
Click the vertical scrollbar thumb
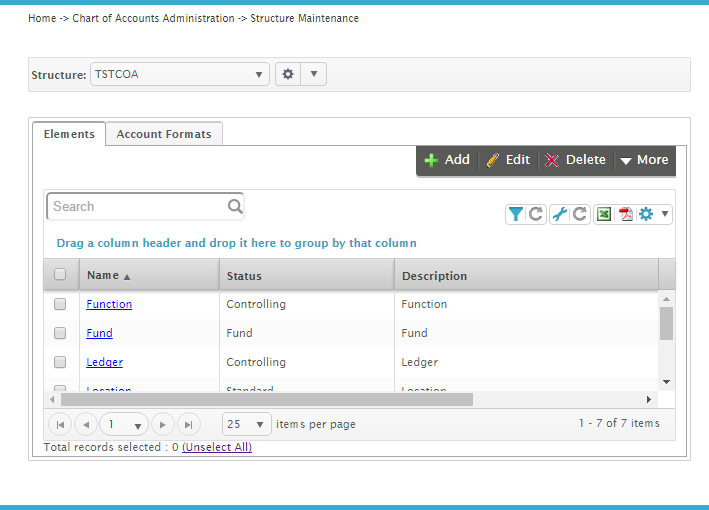[x=666, y=323]
